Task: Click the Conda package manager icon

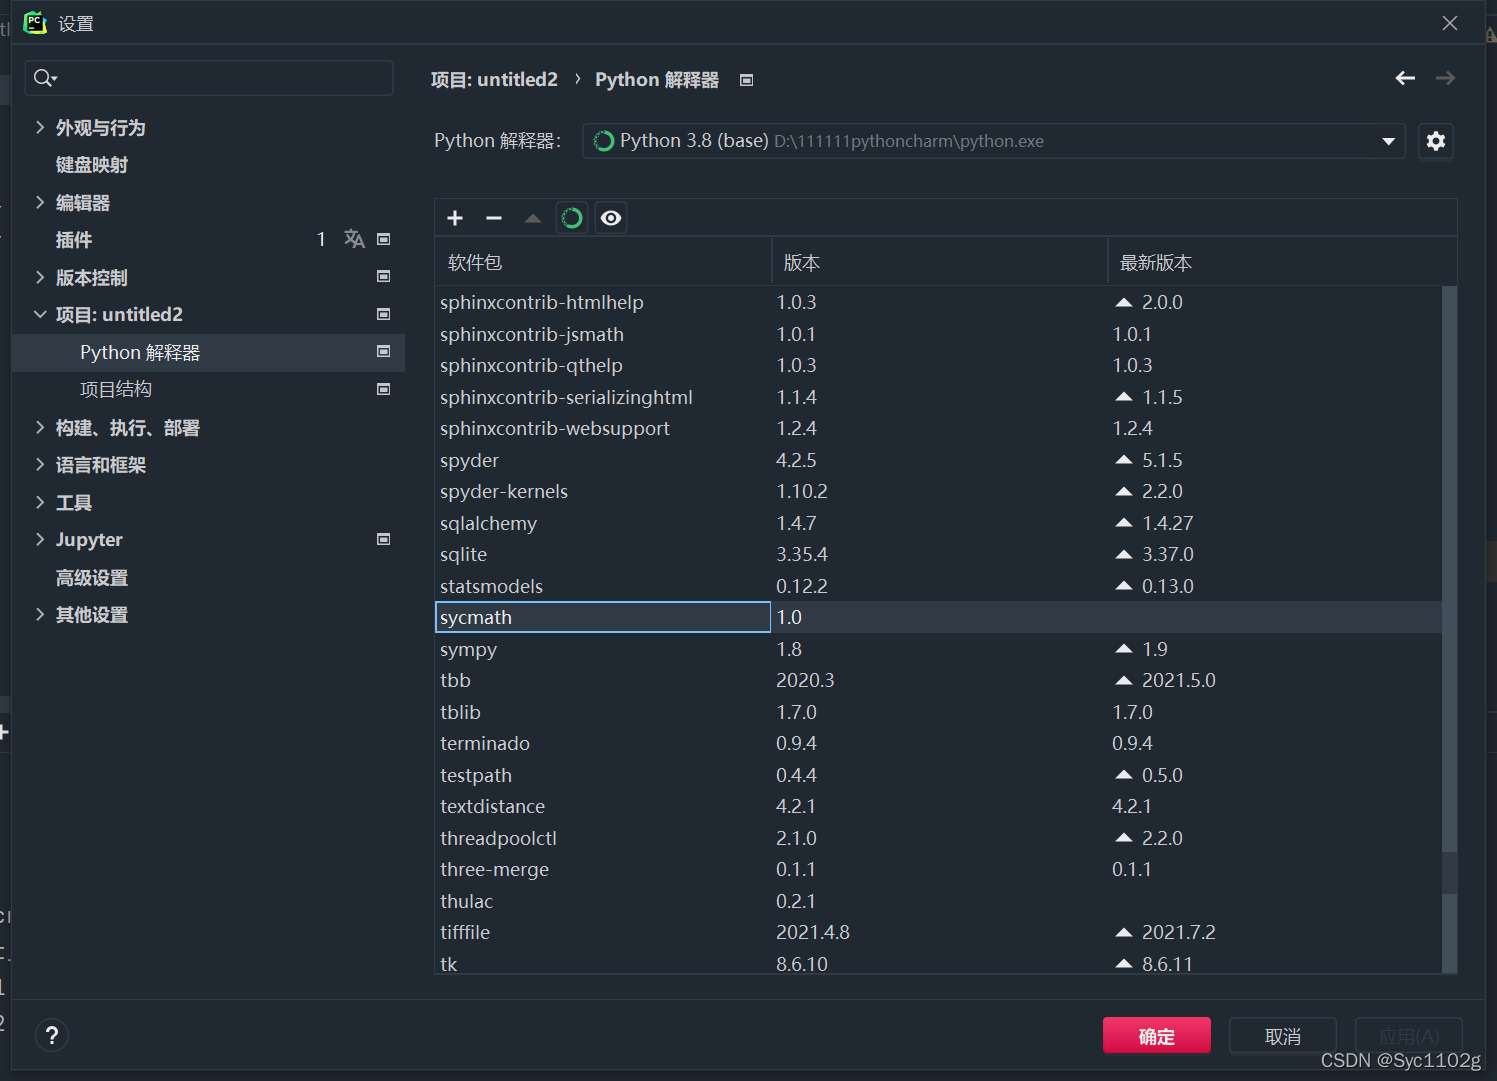Action: 572,218
